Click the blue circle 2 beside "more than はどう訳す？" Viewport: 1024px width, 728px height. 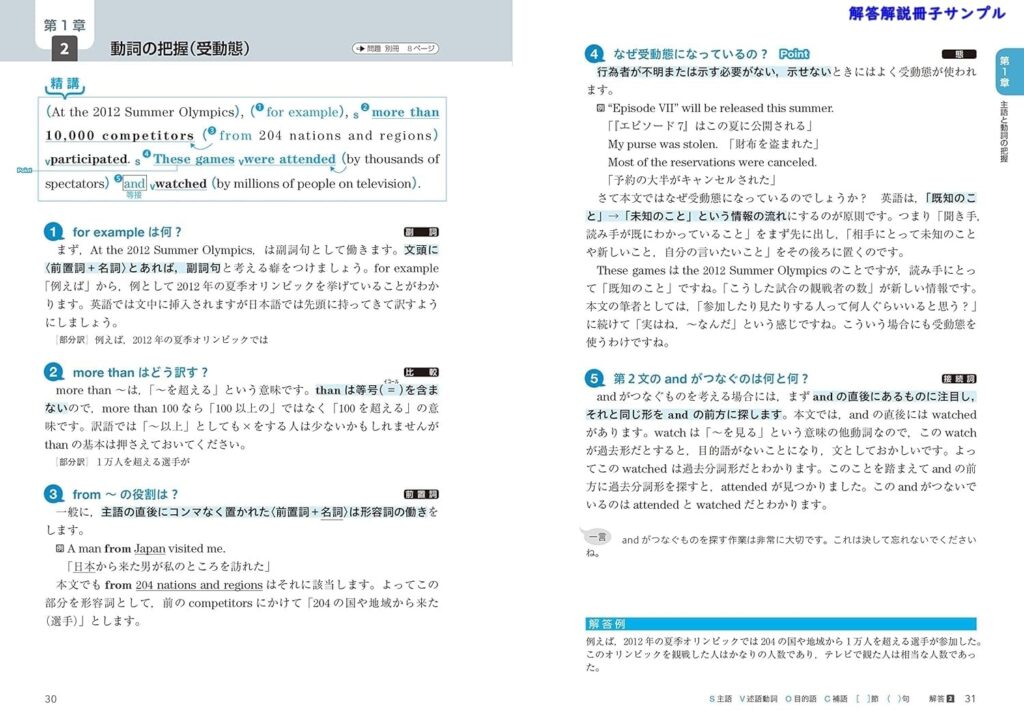(54, 372)
